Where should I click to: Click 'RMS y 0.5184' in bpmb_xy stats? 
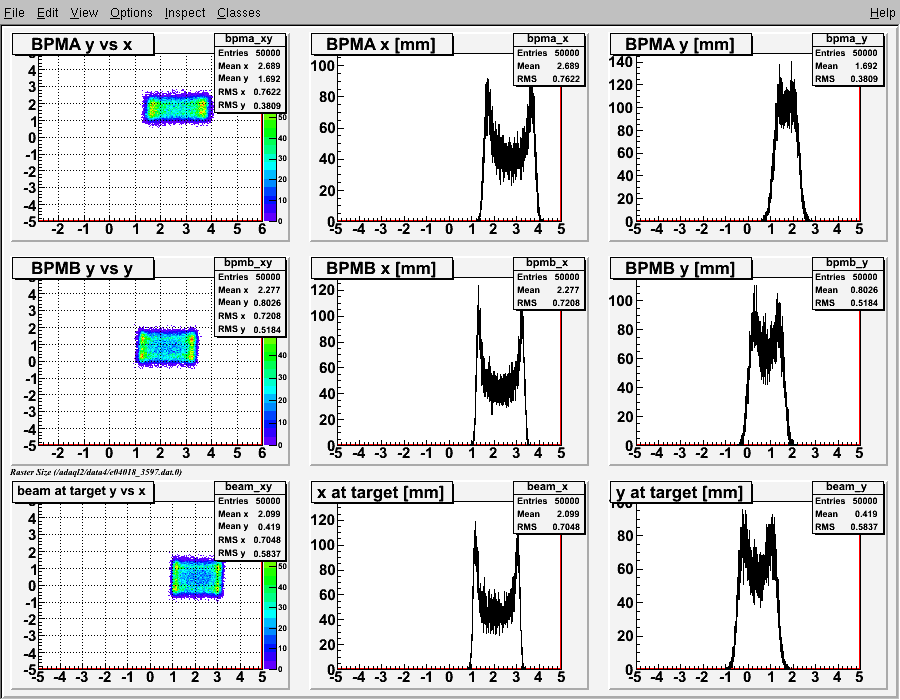249,329
